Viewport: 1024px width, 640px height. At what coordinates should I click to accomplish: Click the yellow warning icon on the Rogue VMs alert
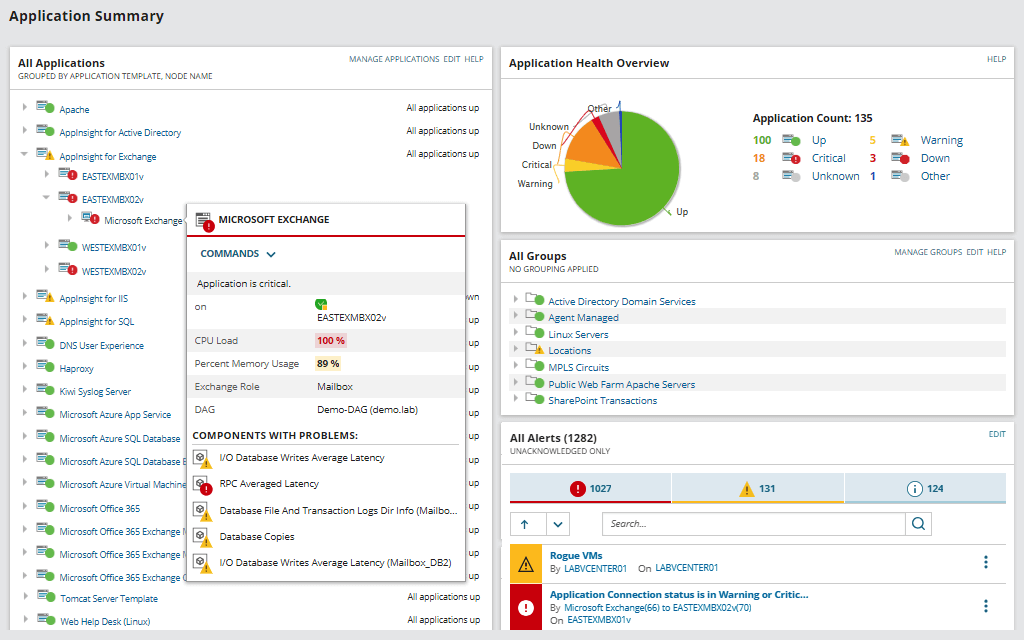(x=525, y=563)
